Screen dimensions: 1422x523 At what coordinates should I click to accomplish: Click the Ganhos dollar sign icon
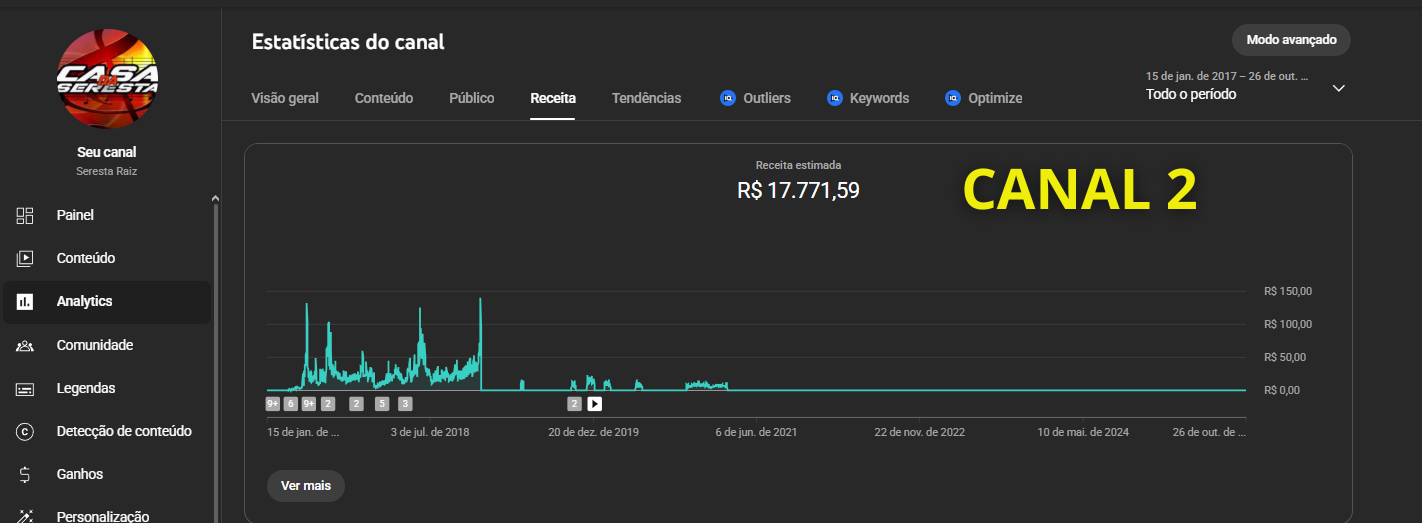[25, 474]
